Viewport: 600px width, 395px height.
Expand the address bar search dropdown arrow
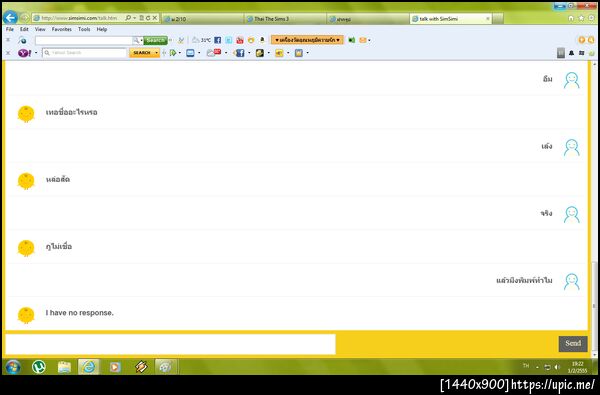pyautogui.click(x=135, y=18)
